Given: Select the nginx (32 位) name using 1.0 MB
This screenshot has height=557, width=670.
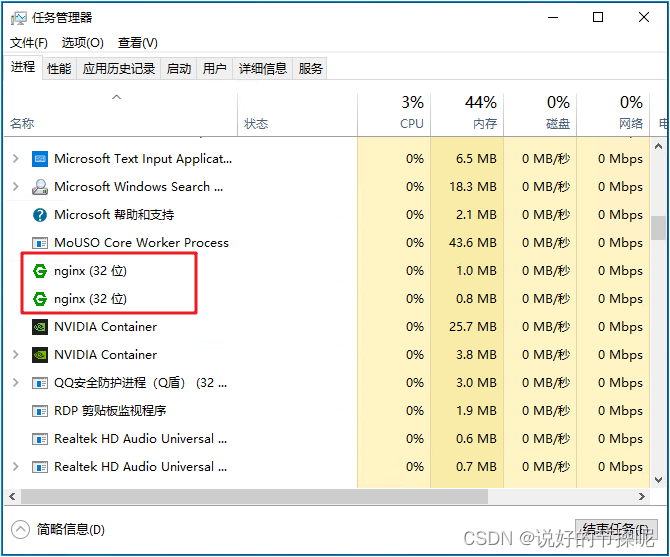Looking at the screenshot, I should 91,271.
